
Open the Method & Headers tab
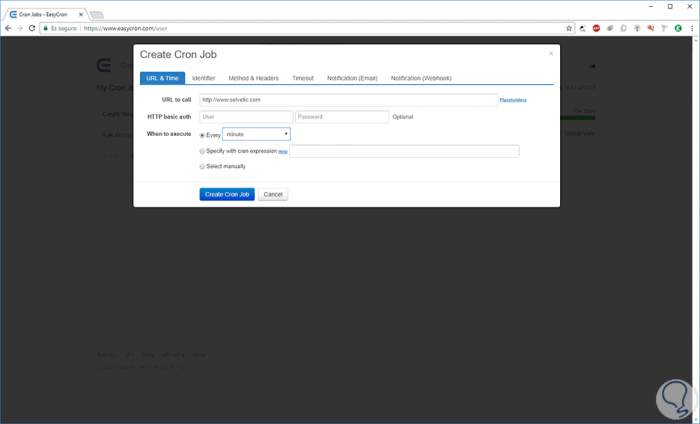[254, 78]
